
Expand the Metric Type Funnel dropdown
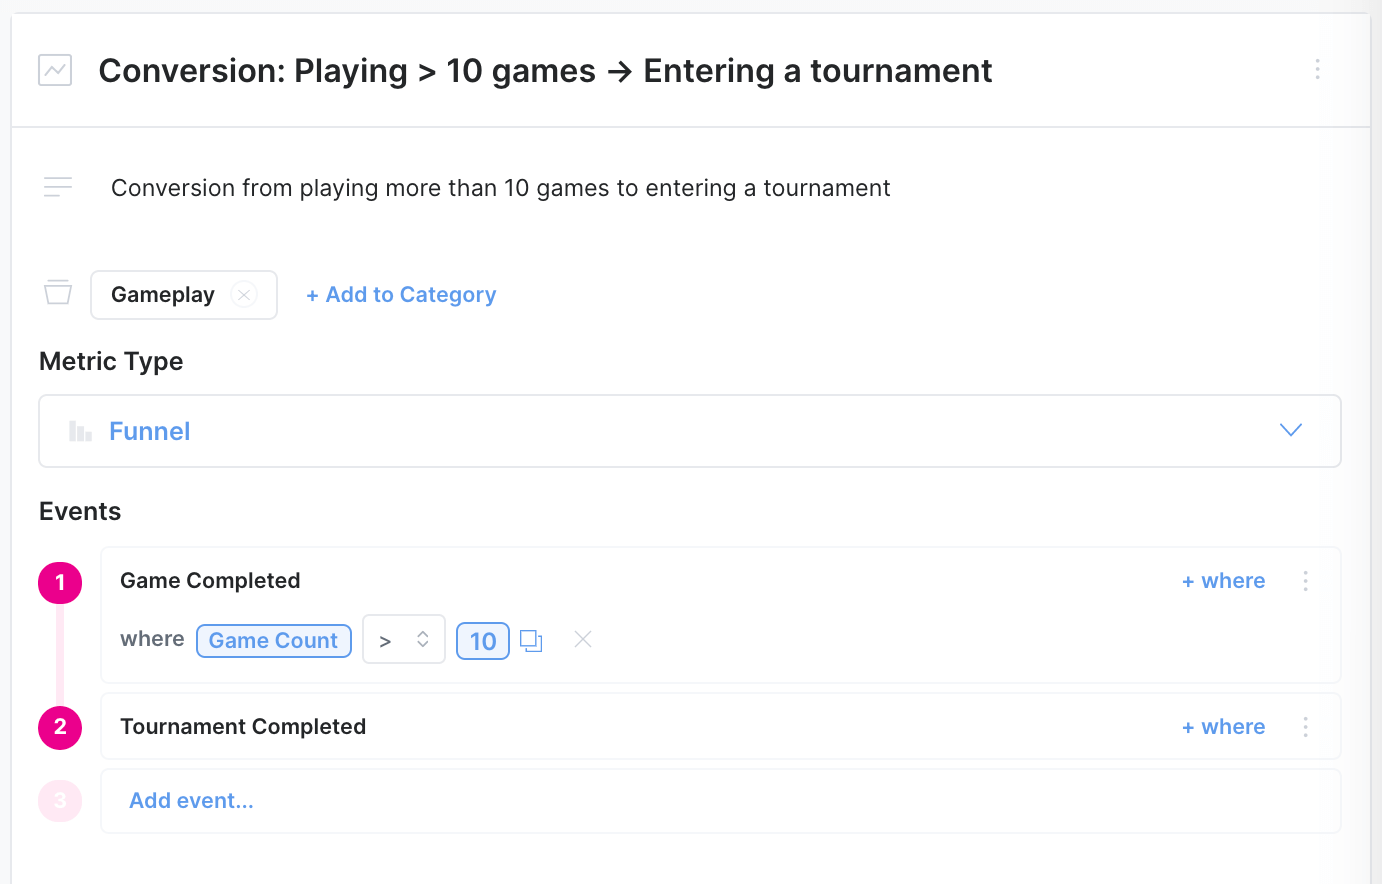pyautogui.click(x=1290, y=430)
